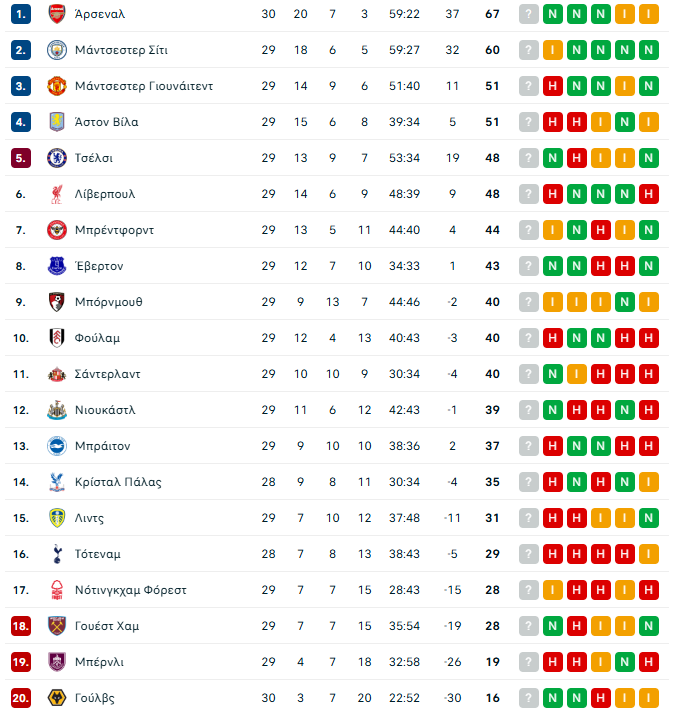Open the Wolves crest icon
This screenshot has width=676, height=713.
pos(56,698)
